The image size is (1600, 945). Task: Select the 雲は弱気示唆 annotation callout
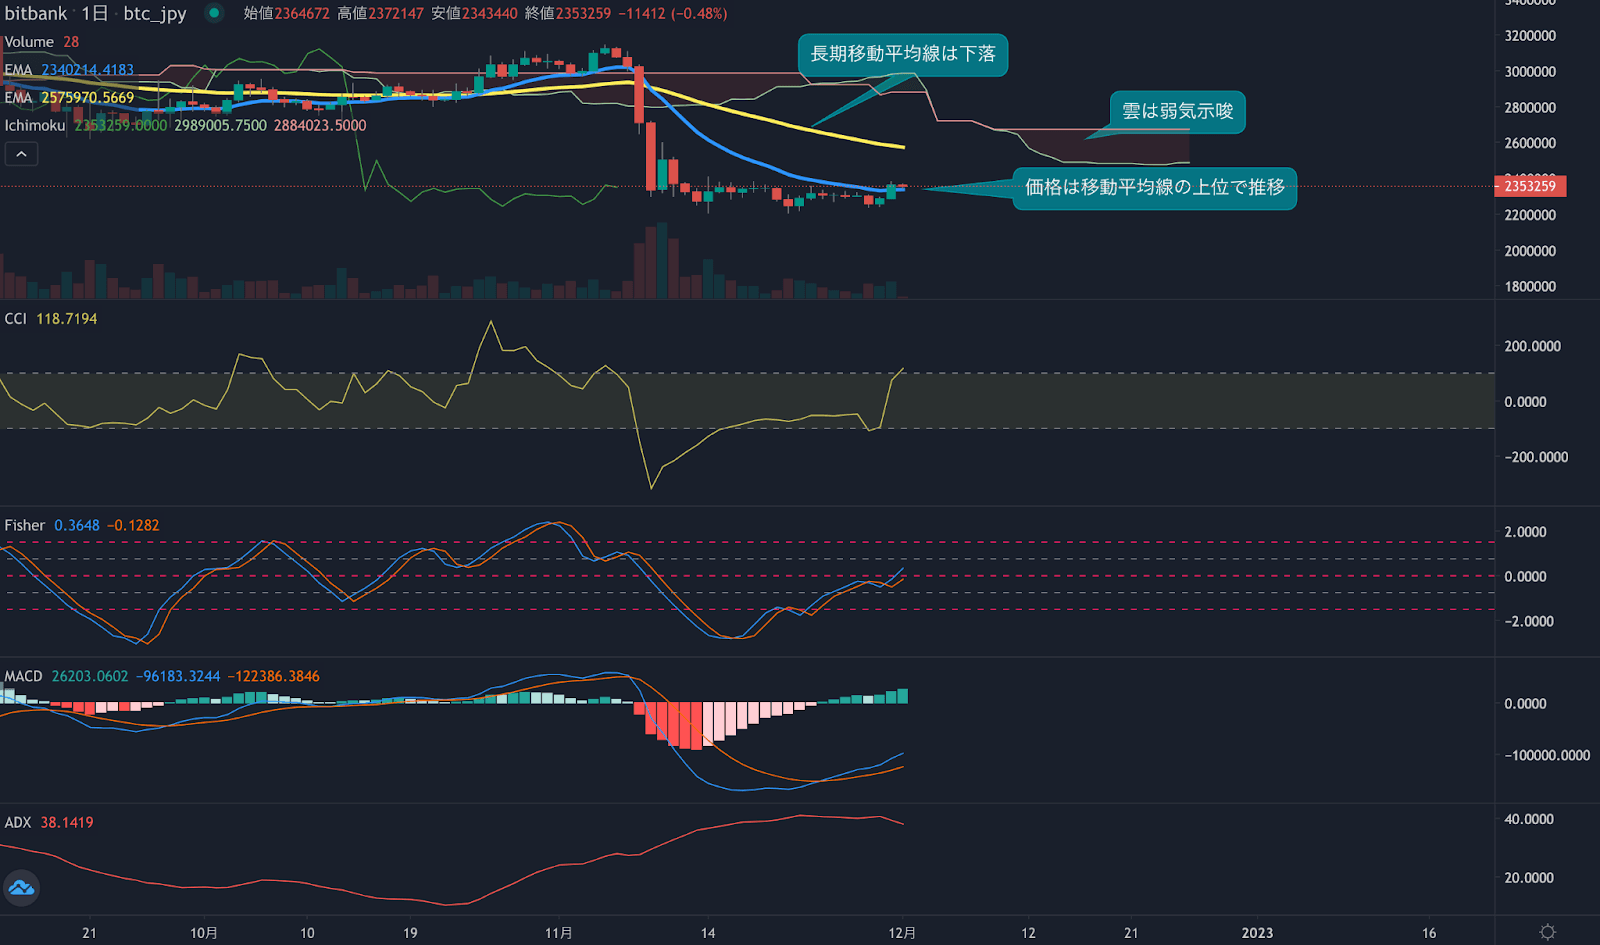pos(1177,111)
